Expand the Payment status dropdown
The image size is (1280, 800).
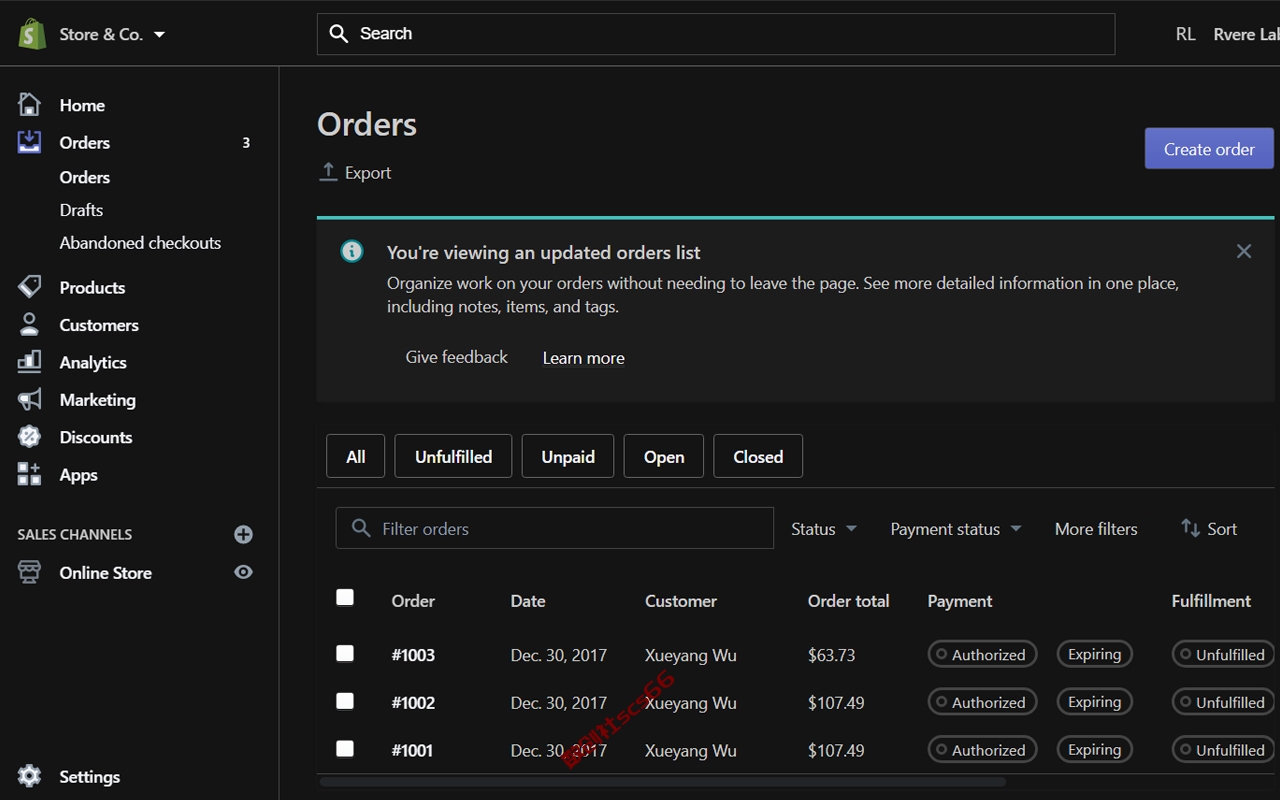pos(956,529)
